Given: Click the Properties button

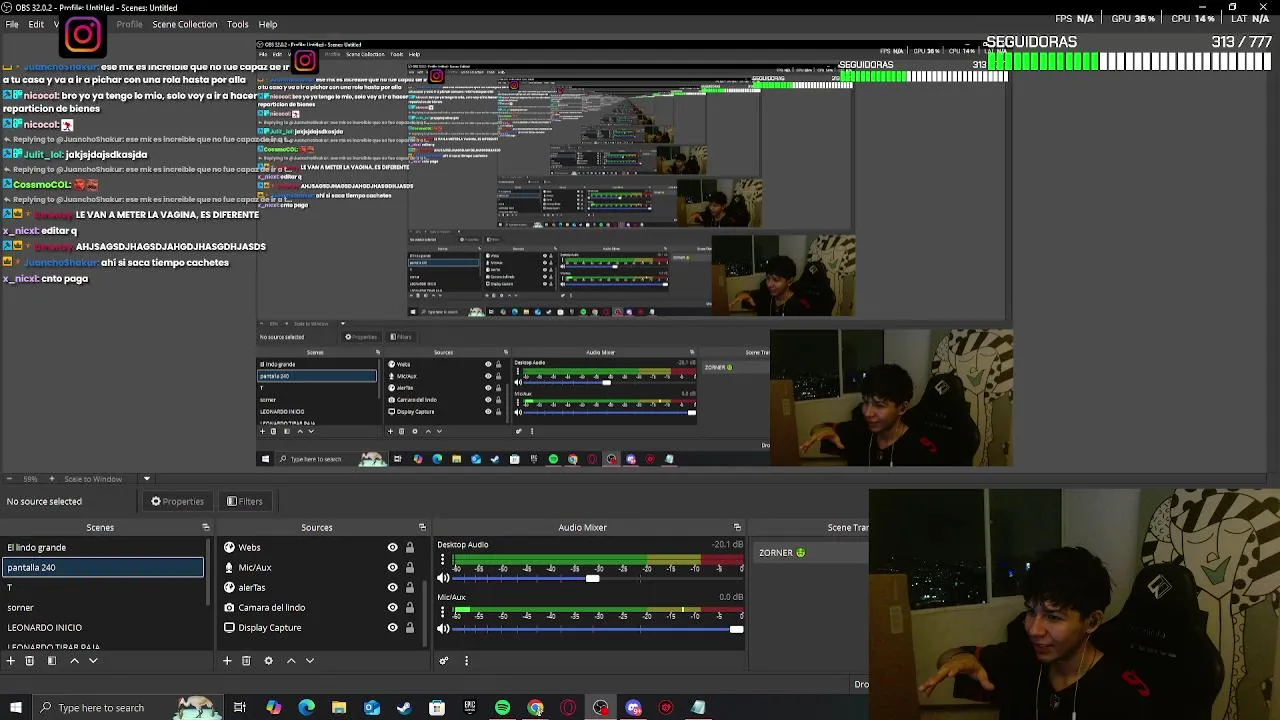Looking at the screenshot, I should click(177, 502).
